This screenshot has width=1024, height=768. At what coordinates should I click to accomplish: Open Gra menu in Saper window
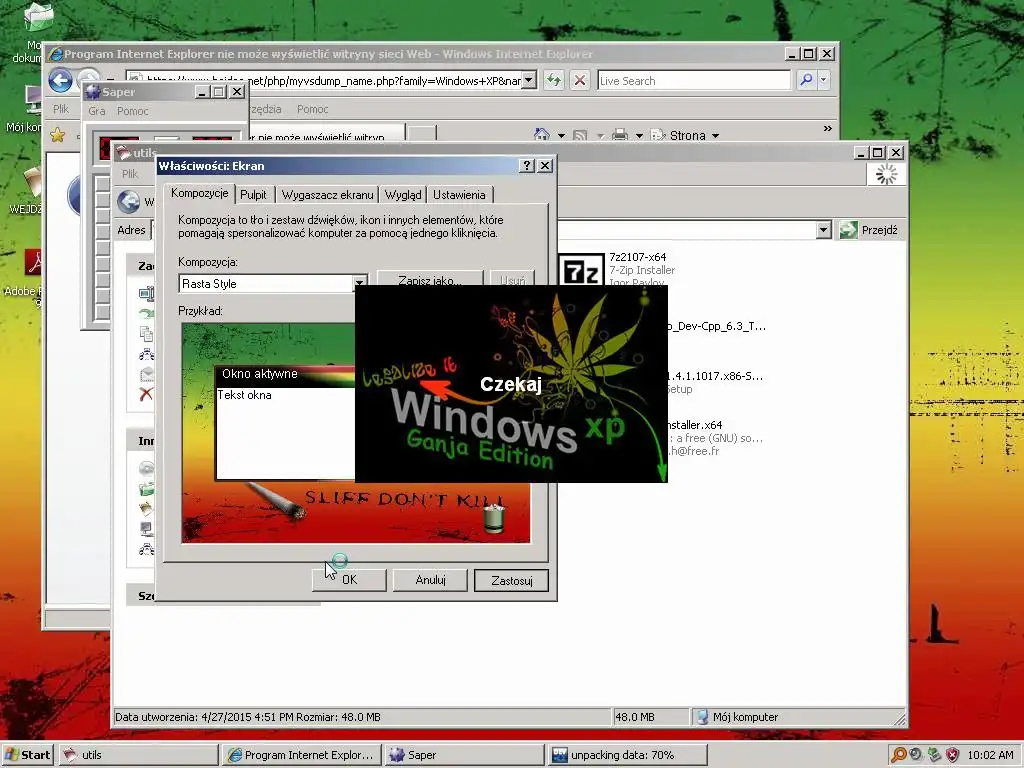pyautogui.click(x=97, y=111)
